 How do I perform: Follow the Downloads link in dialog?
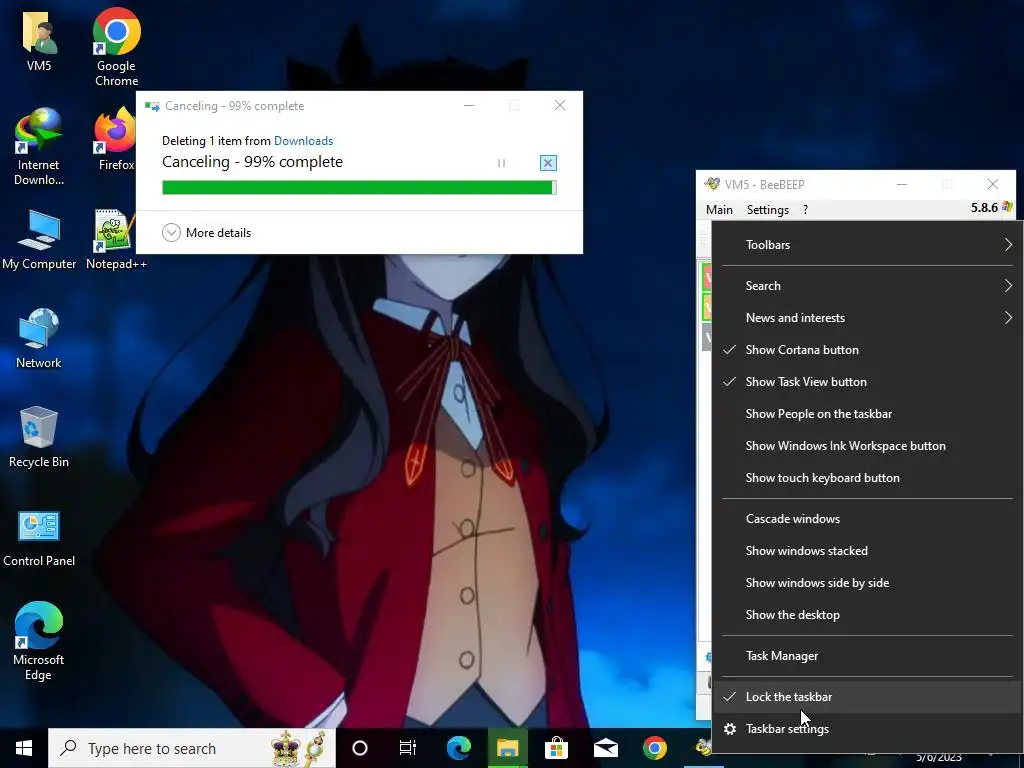click(303, 141)
